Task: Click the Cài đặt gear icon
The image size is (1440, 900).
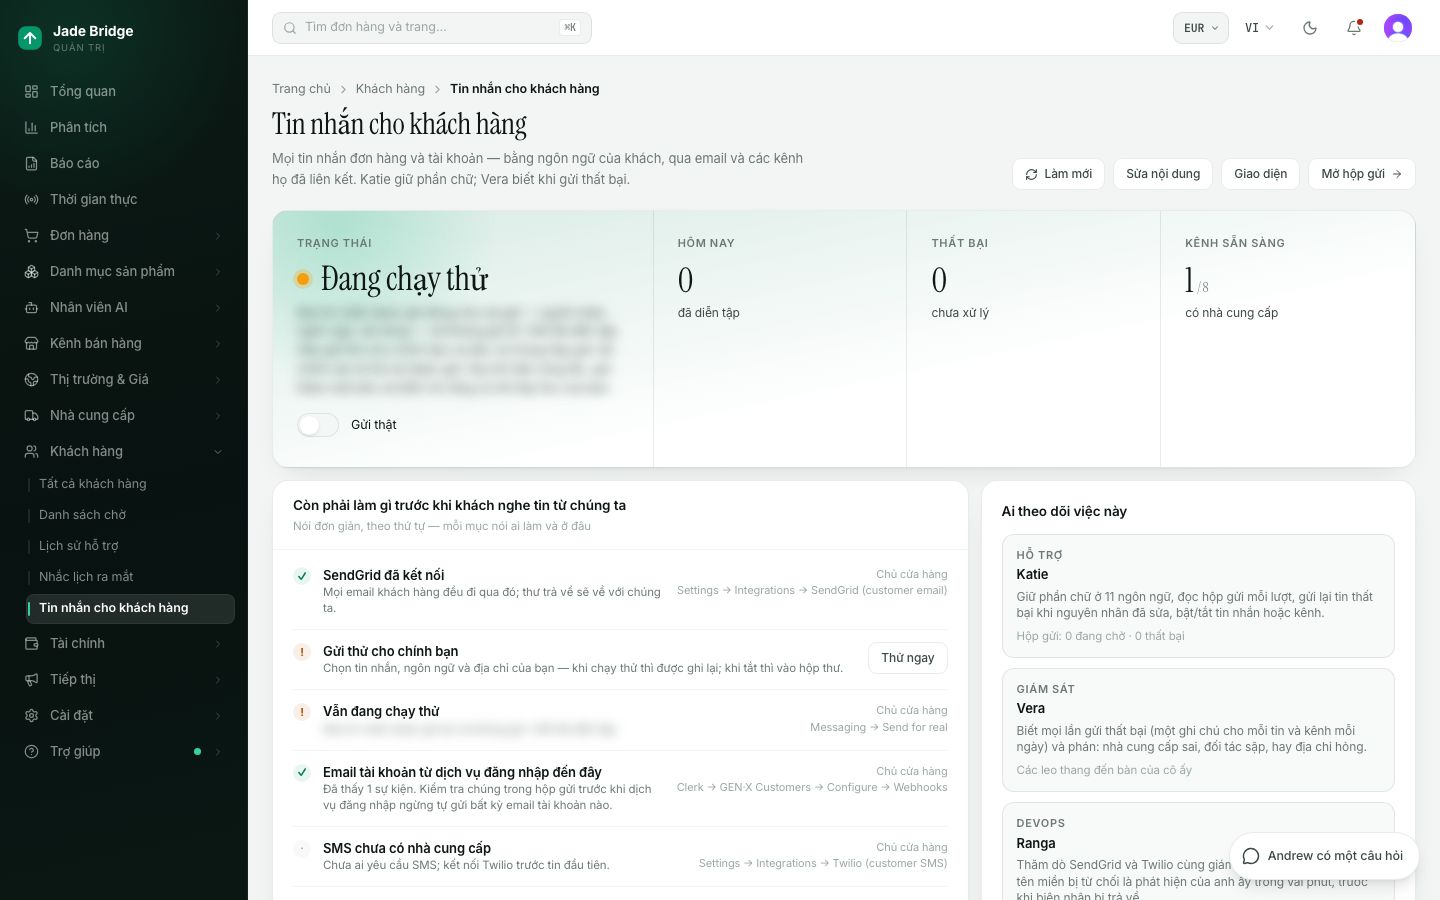Action: click(x=31, y=715)
